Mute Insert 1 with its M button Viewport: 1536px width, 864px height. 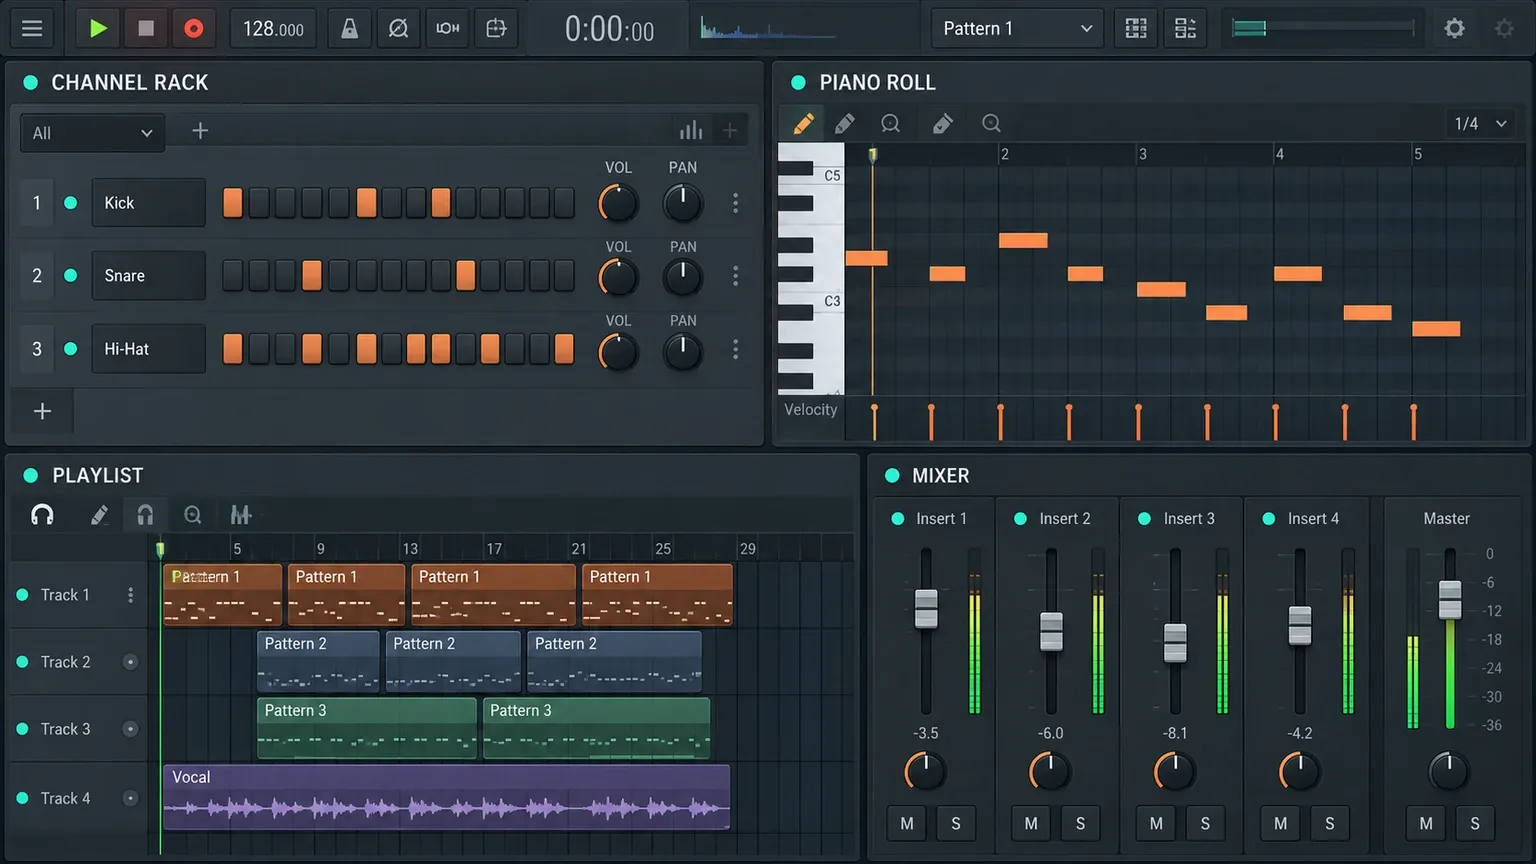pos(907,824)
